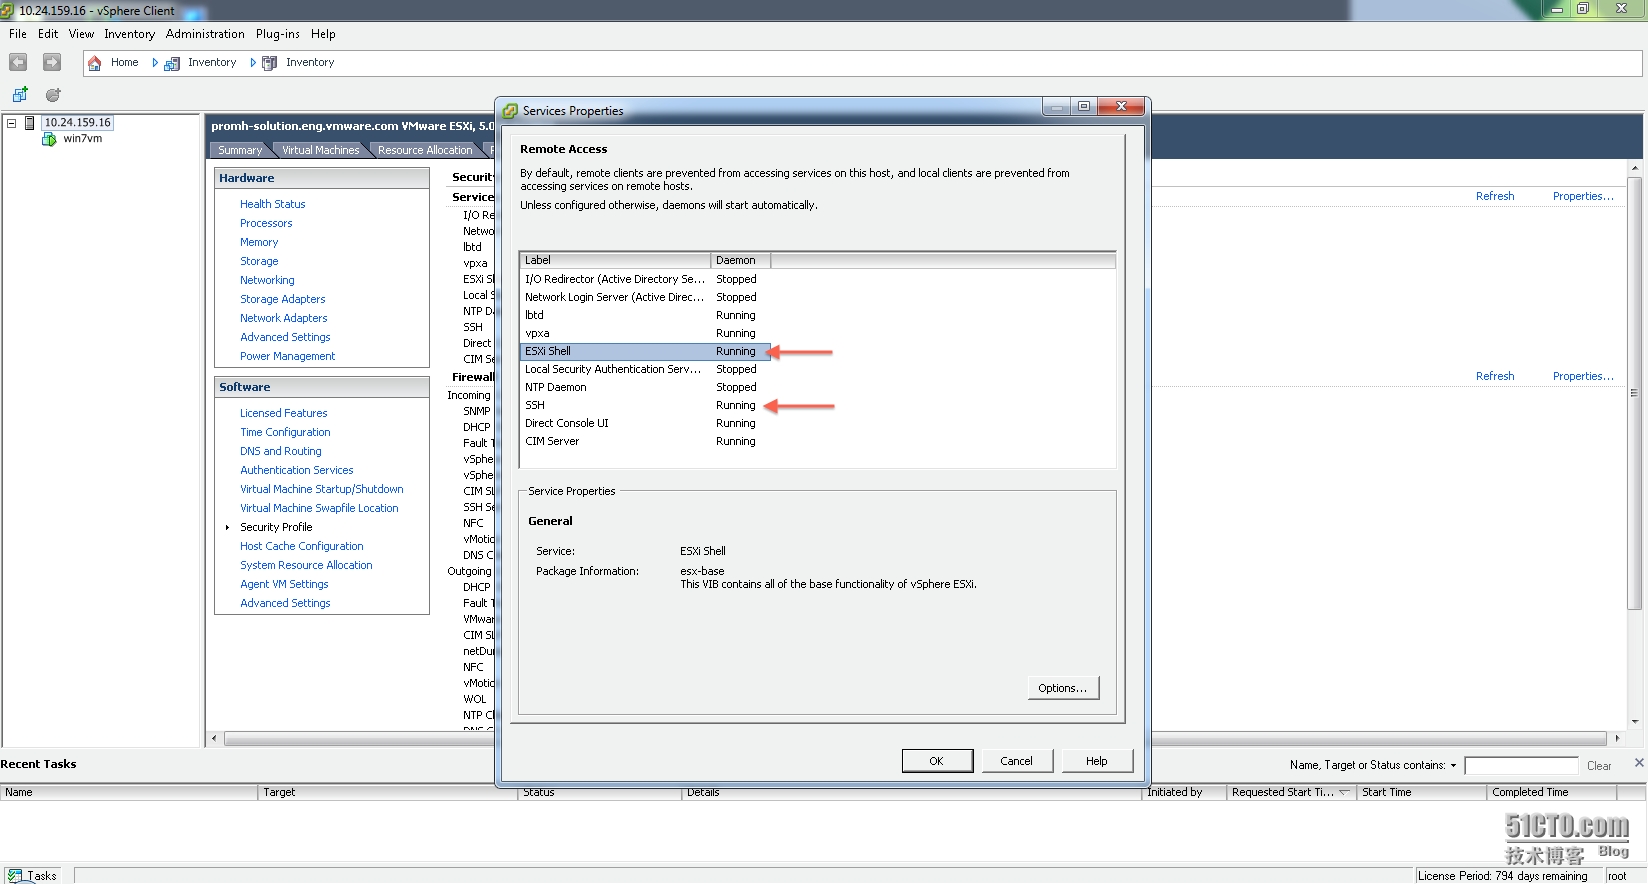The height and width of the screenshot is (884, 1648).
Task: Click the forward navigation arrow icon
Action: coord(52,62)
